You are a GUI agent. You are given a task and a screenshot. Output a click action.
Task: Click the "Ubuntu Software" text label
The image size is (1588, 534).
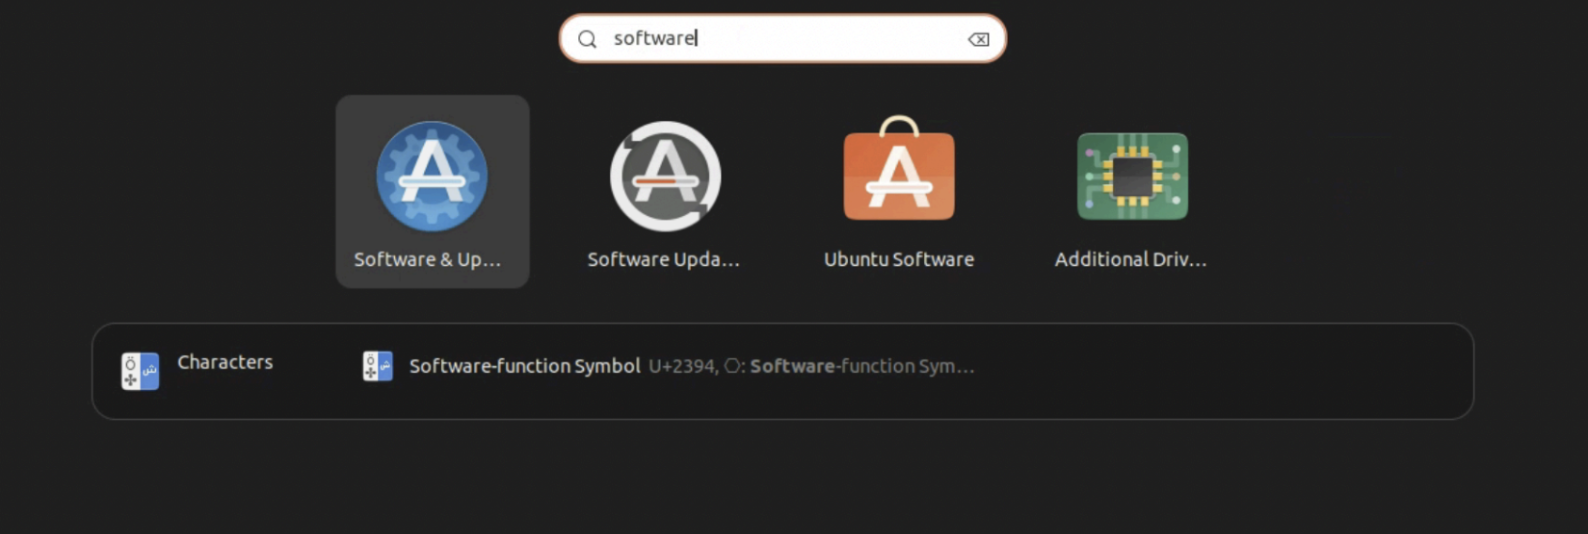point(898,260)
